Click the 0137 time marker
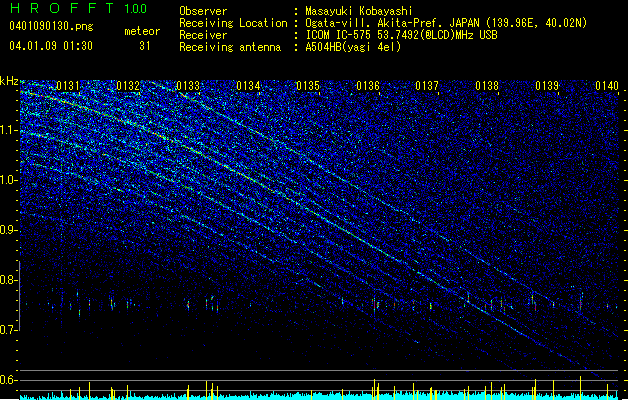629x400 pixels. [427, 86]
